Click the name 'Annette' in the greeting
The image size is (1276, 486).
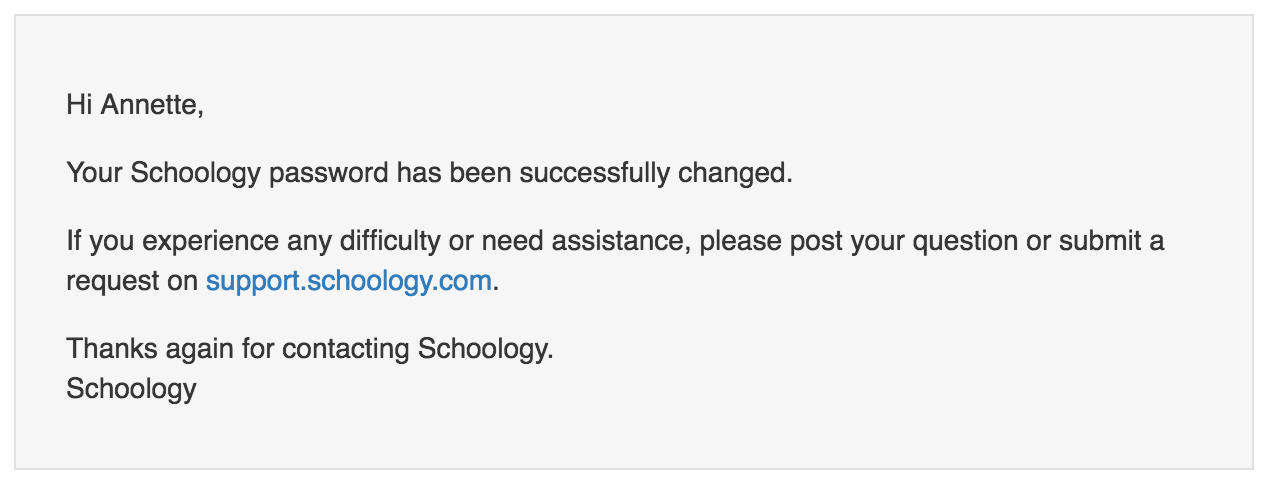[x=152, y=104]
